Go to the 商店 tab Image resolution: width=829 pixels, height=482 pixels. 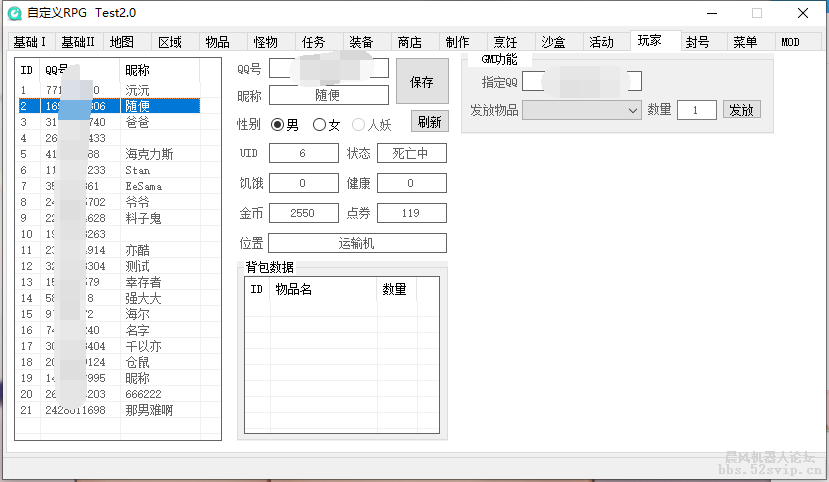point(409,42)
